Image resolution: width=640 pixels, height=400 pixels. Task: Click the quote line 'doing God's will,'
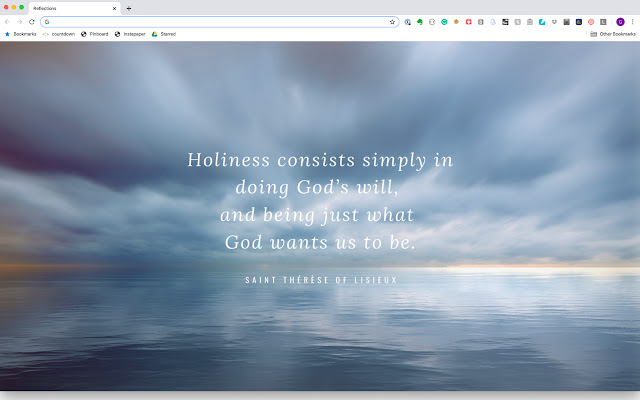tap(317, 187)
